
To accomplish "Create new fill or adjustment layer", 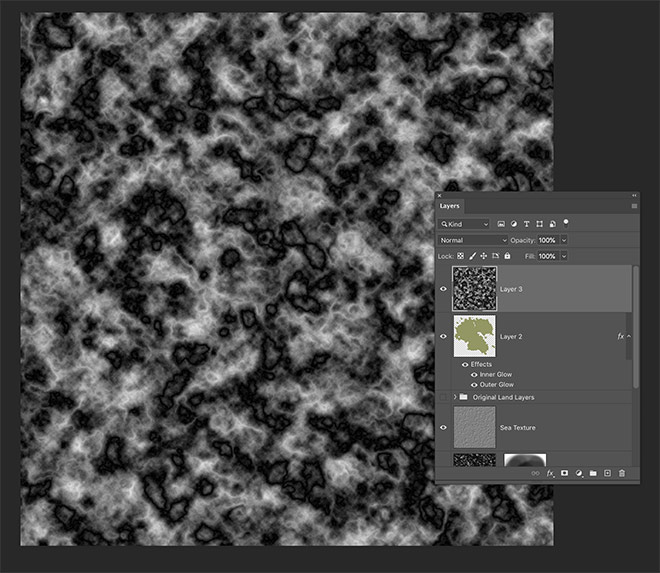I will 578,472.
